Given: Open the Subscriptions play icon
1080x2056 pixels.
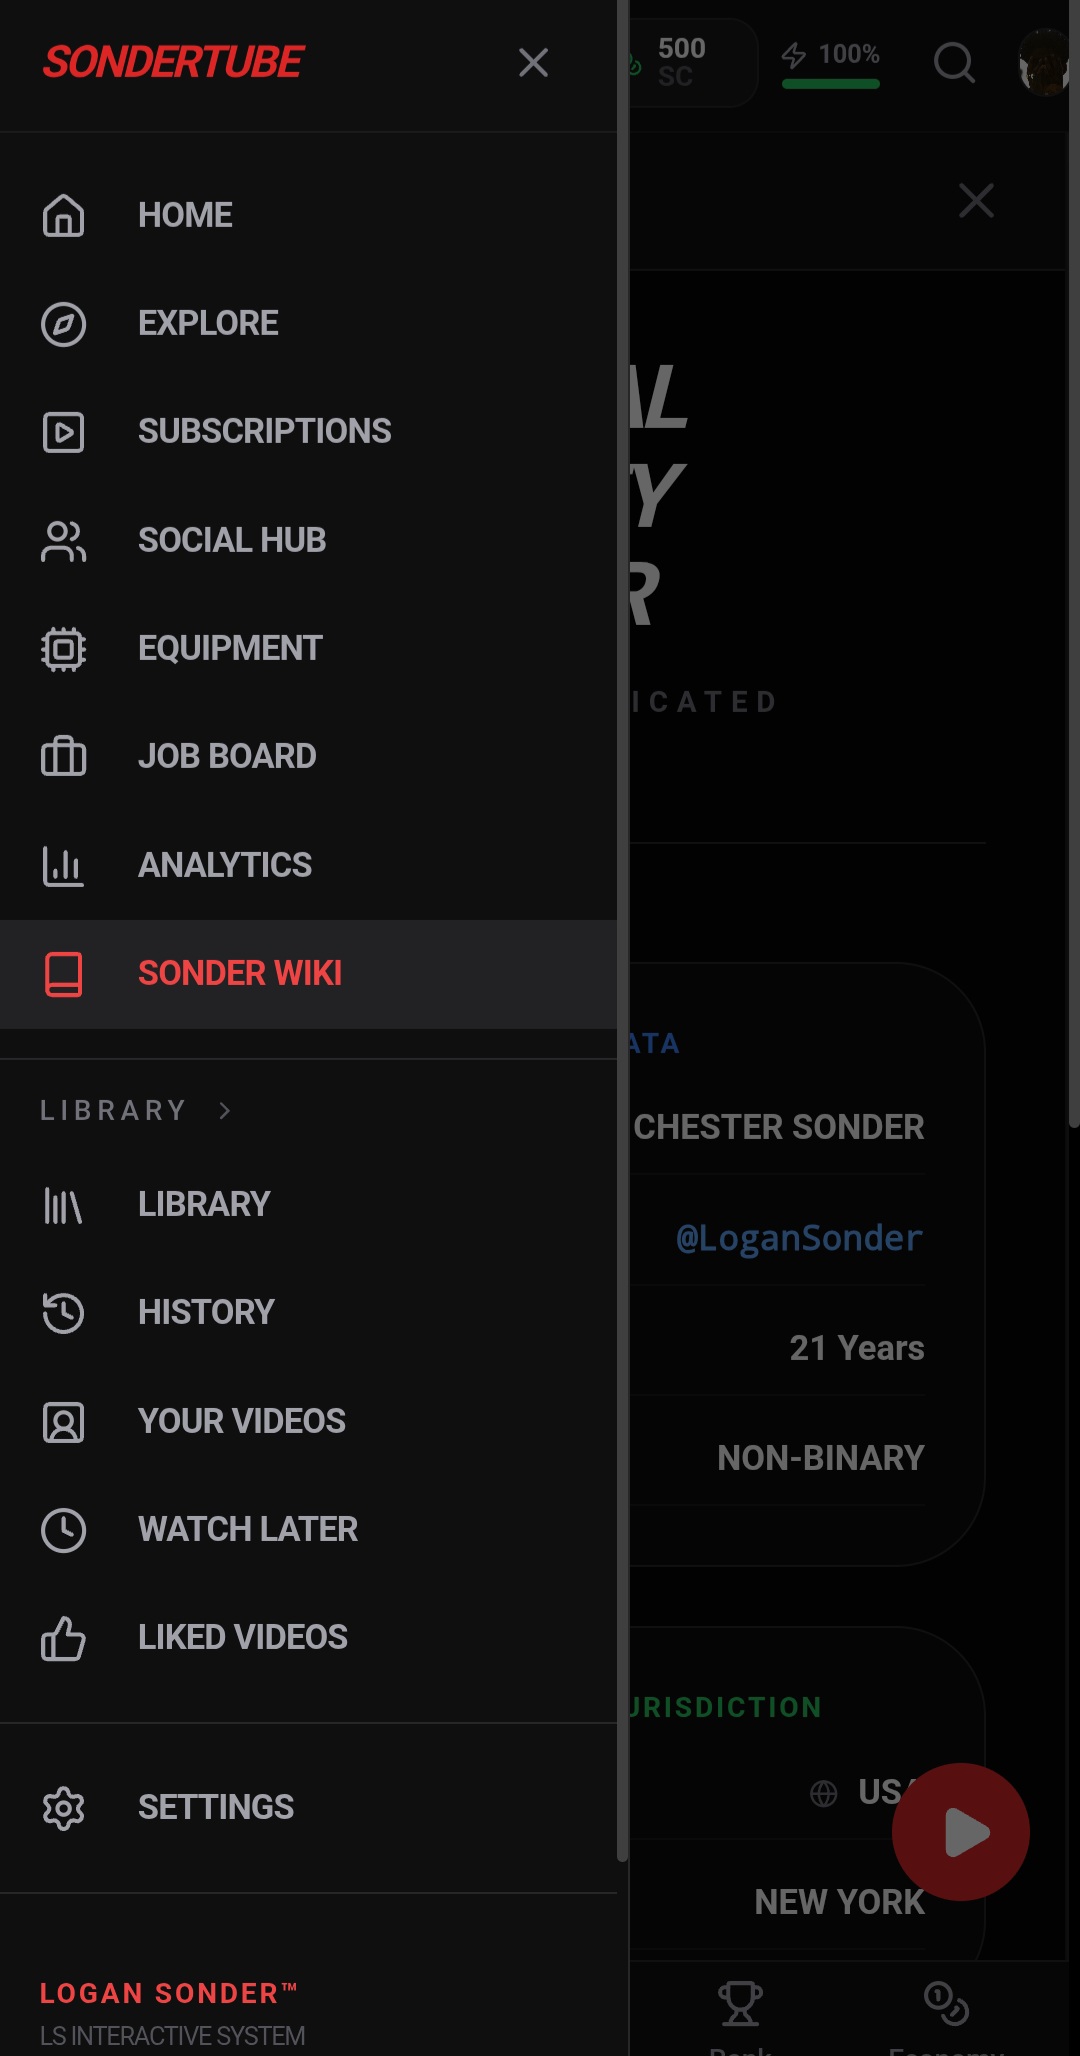Looking at the screenshot, I should (x=63, y=432).
